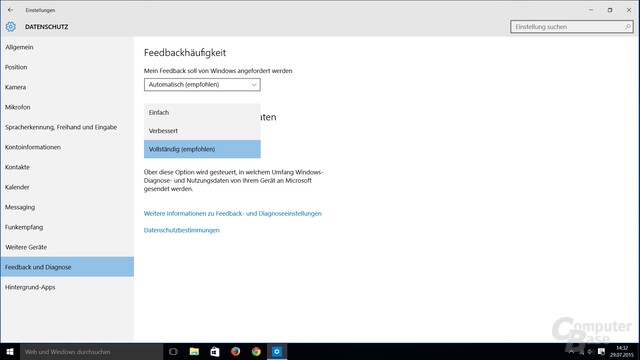The height and width of the screenshot is (360, 640).
Task: Go back with the arrow icon
Action: 11,10
